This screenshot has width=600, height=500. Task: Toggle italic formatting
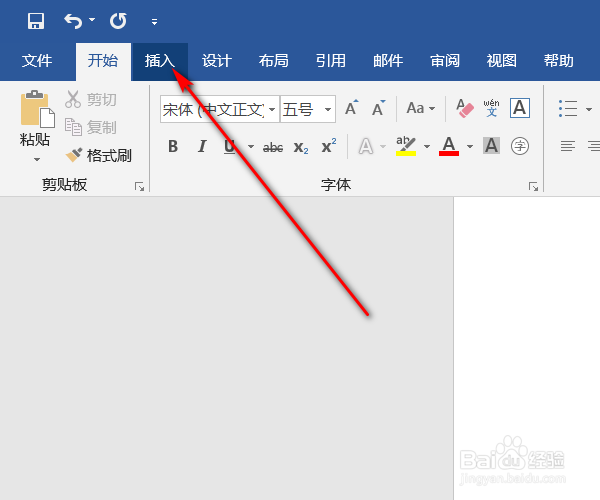coord(202,146)
